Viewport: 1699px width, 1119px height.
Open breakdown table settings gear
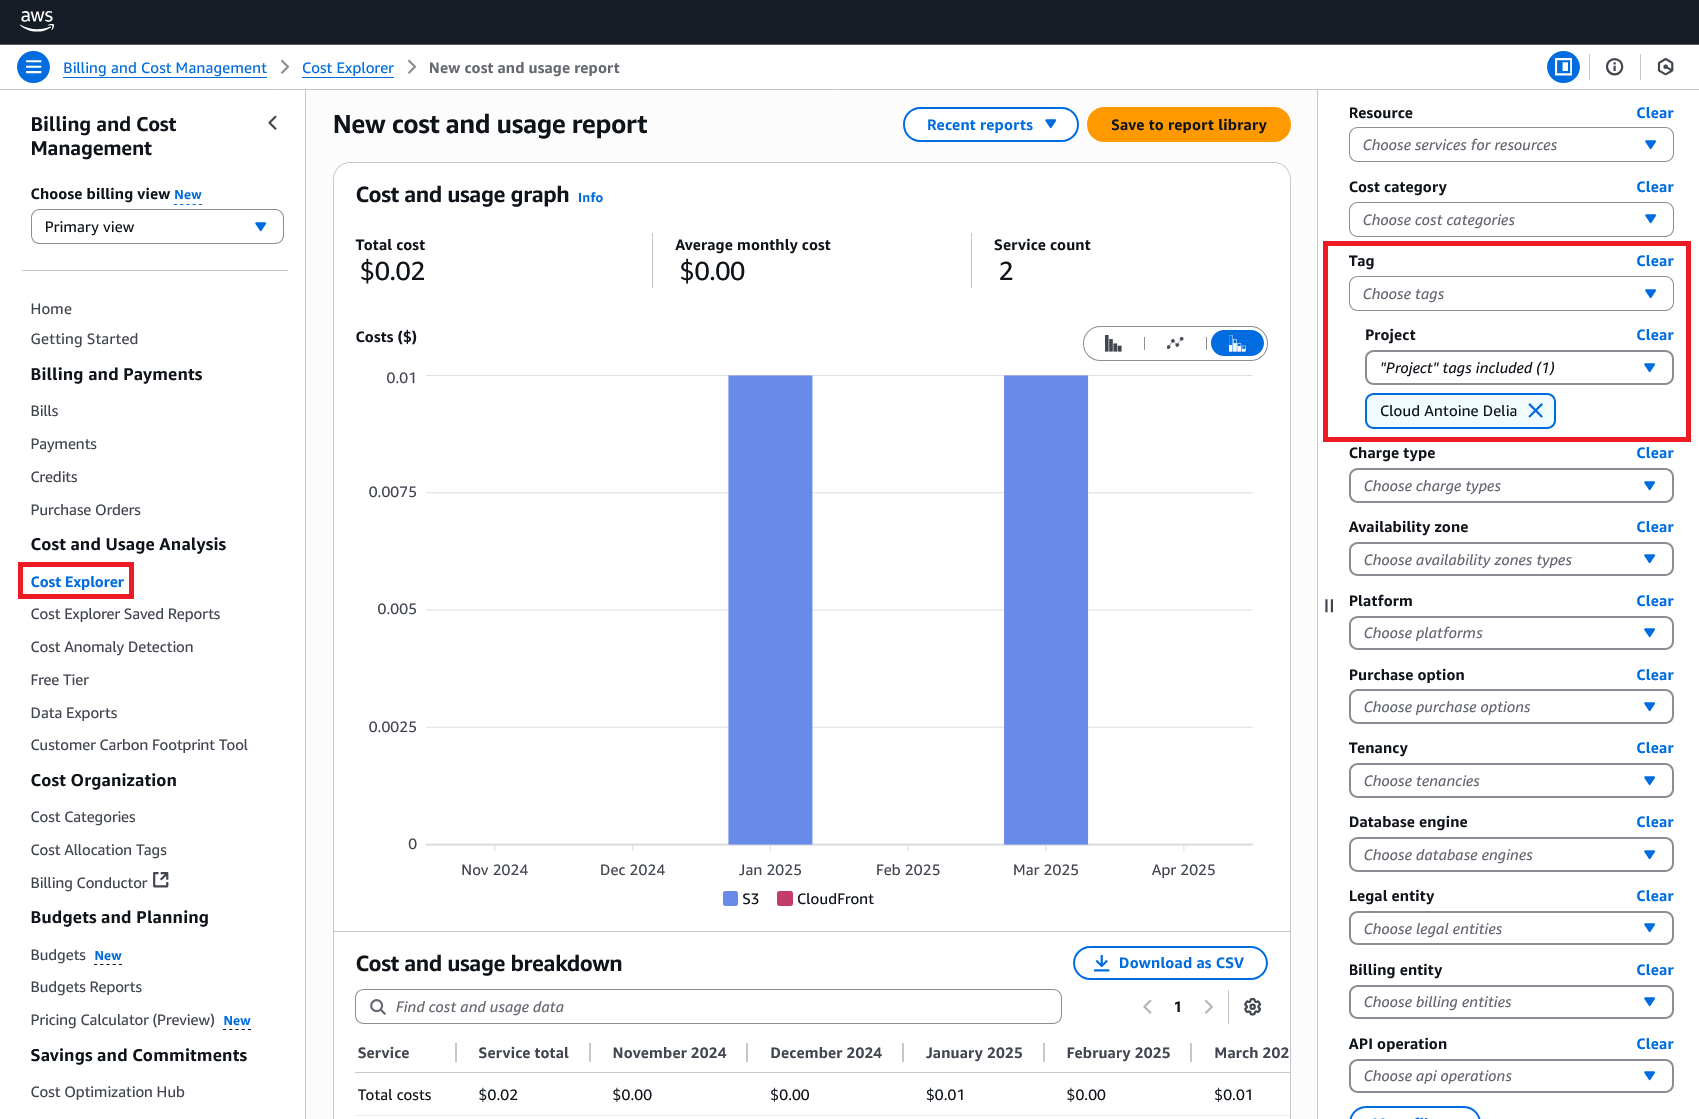[1252, 1007]
